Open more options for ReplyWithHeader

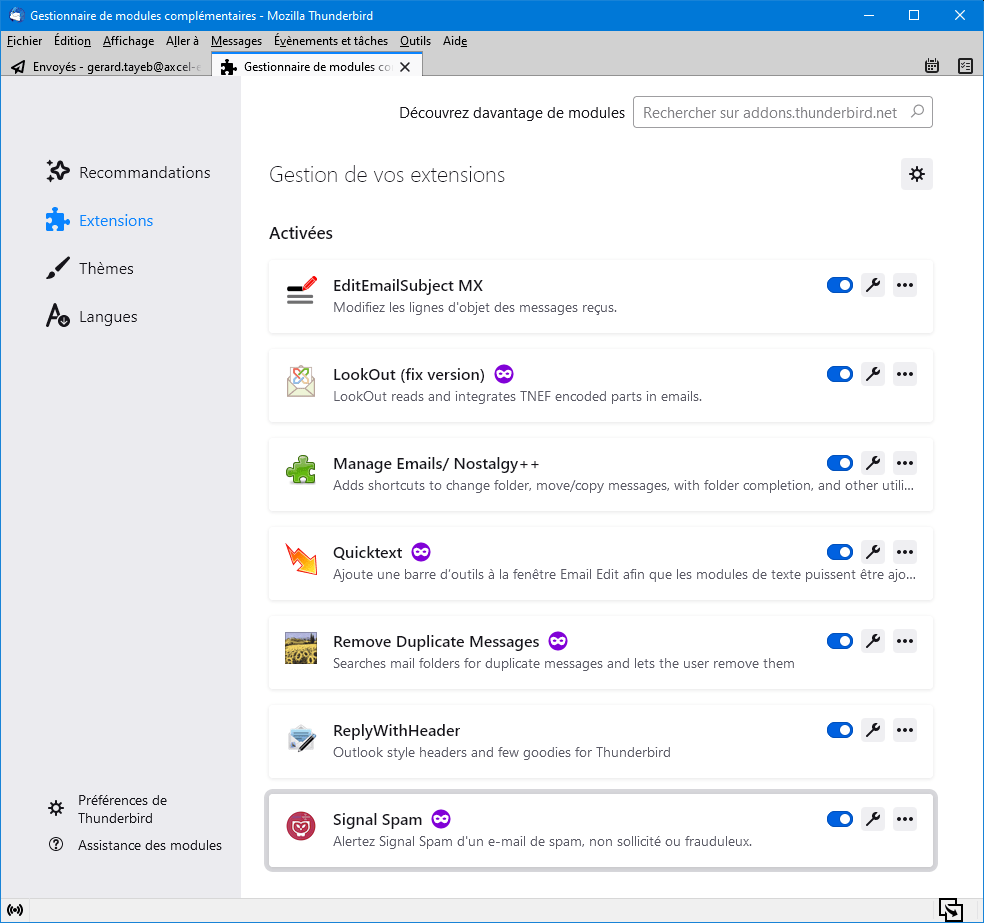pos(905,730)
